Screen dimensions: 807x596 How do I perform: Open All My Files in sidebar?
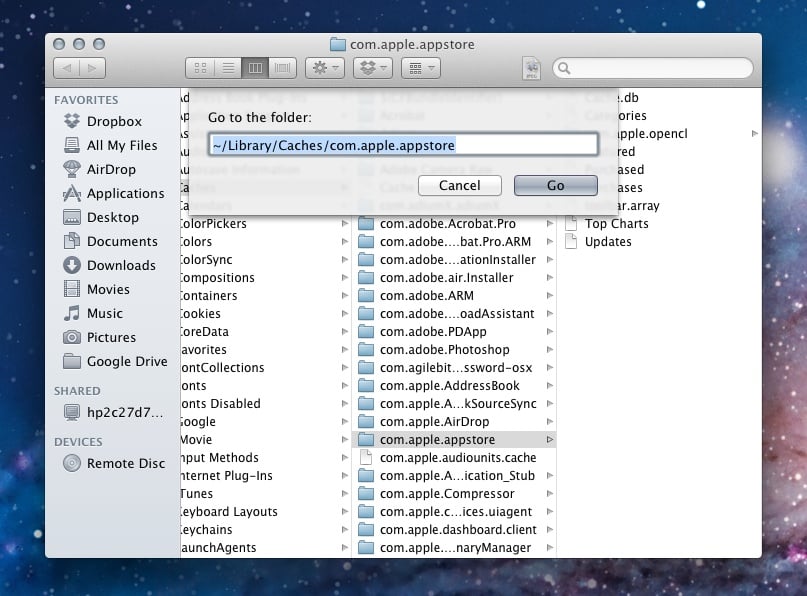point(112,145)
